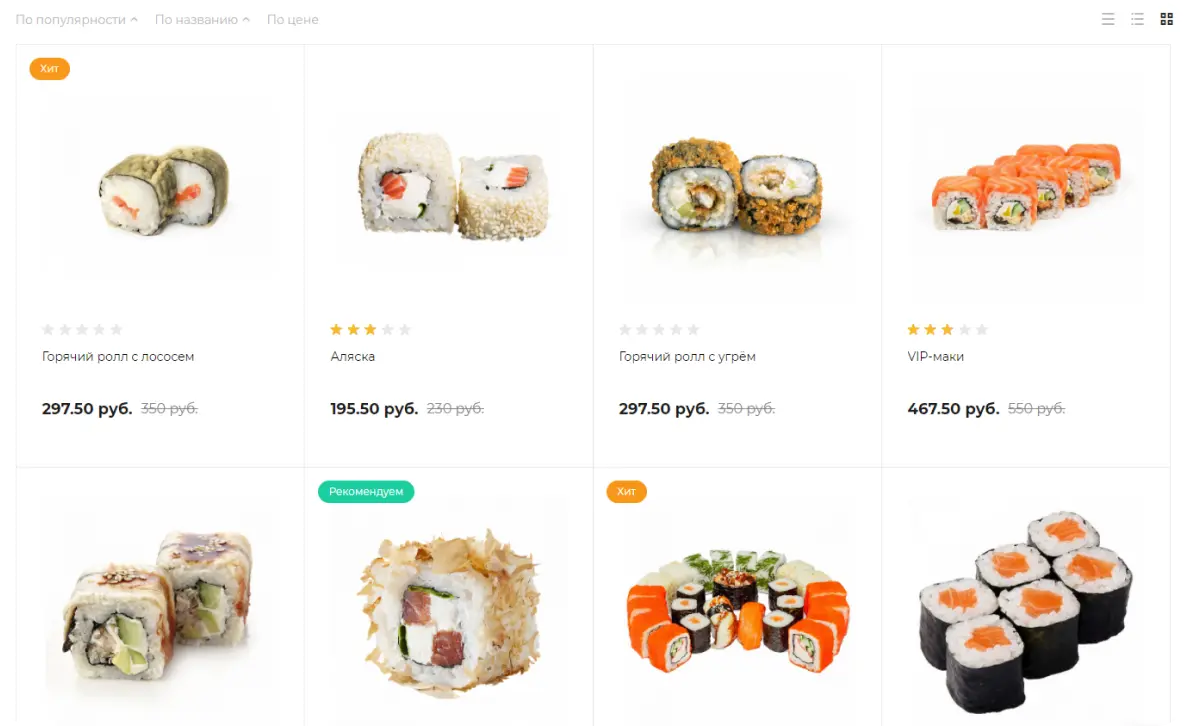Switch to compact list view icon

click(x=1137, y=19)
